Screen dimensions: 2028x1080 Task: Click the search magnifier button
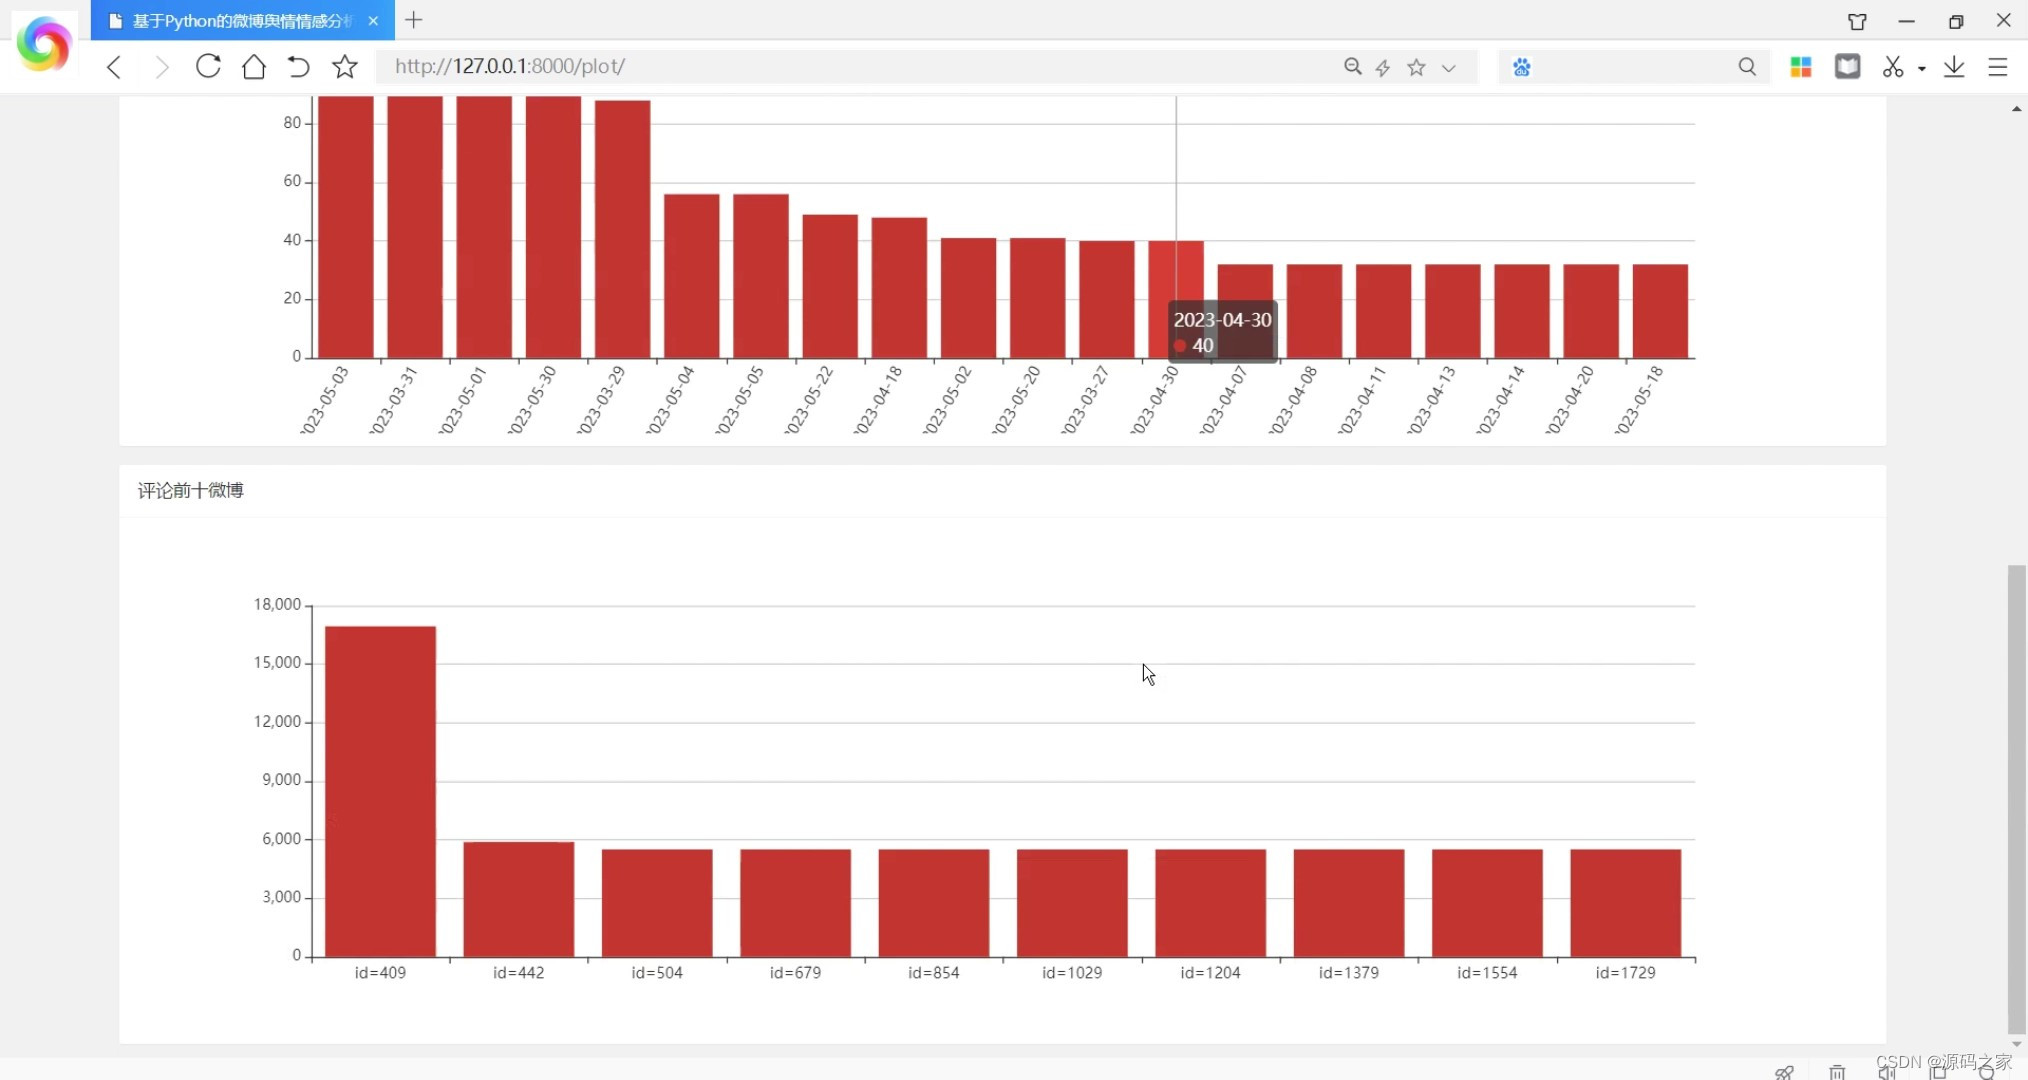1747,67
